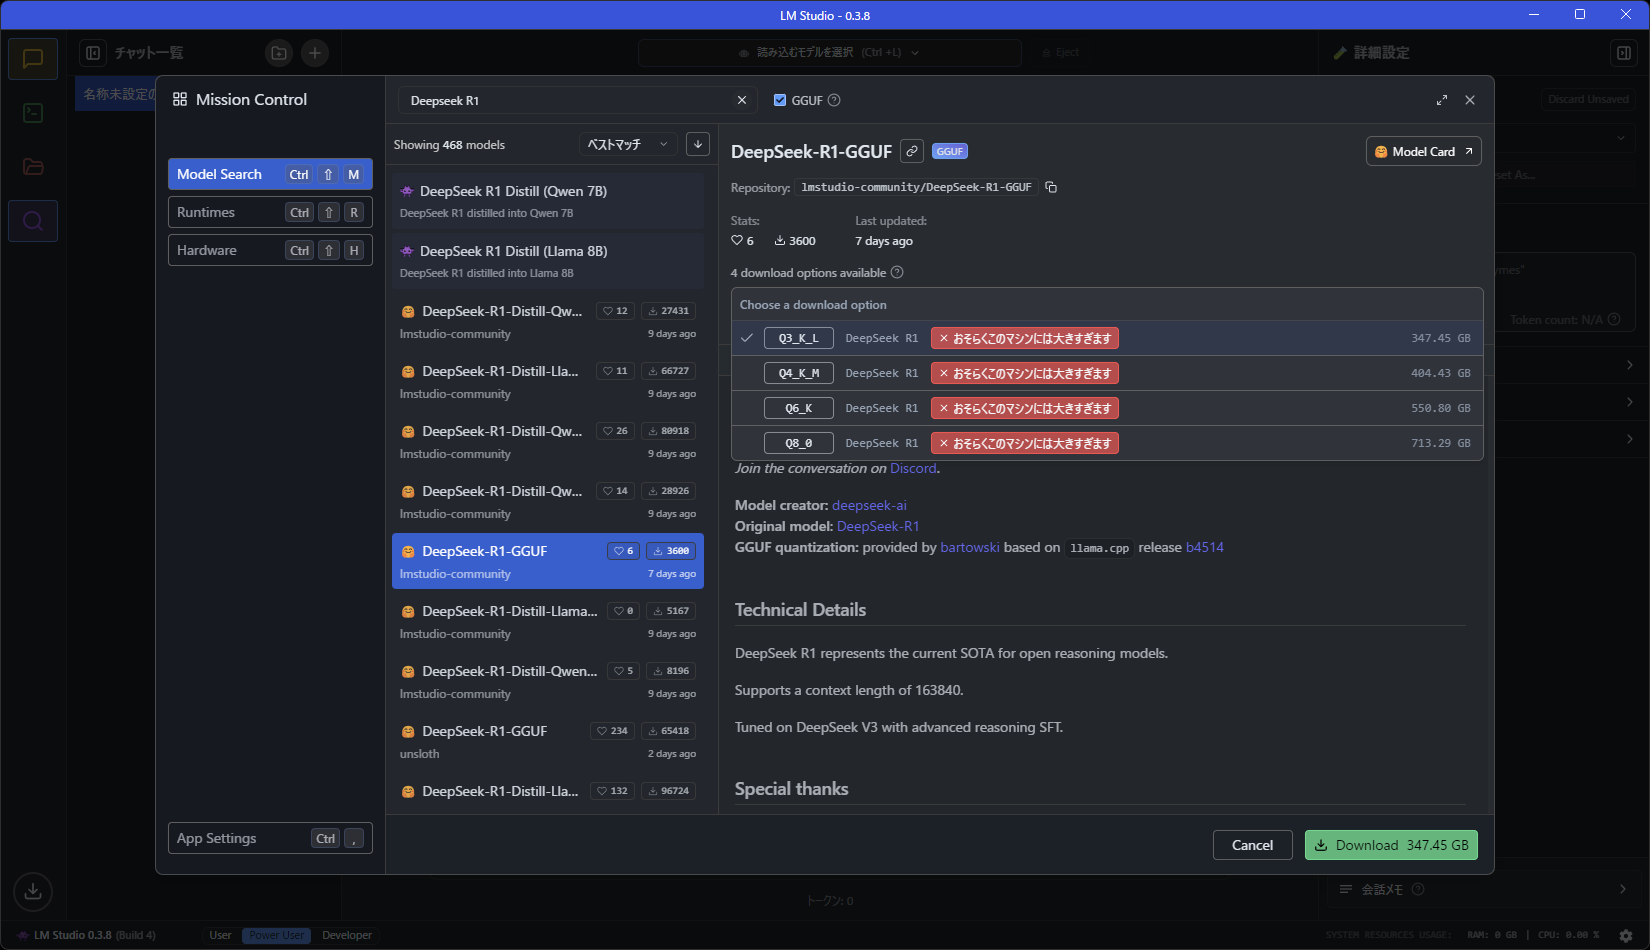
Task: Toggle the GGUF filter checkbox
Action: point(780,100)
